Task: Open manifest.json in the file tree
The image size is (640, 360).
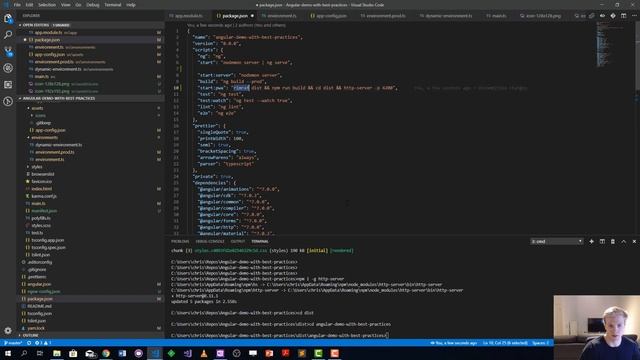Action: (44, 211)
